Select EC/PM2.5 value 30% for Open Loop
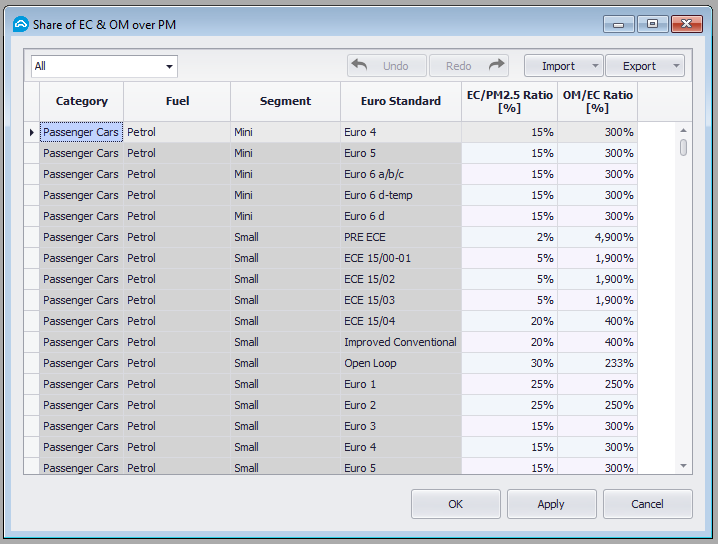Image resolution: width=718 pixels, height=544 pixels. tap(510, 363)
